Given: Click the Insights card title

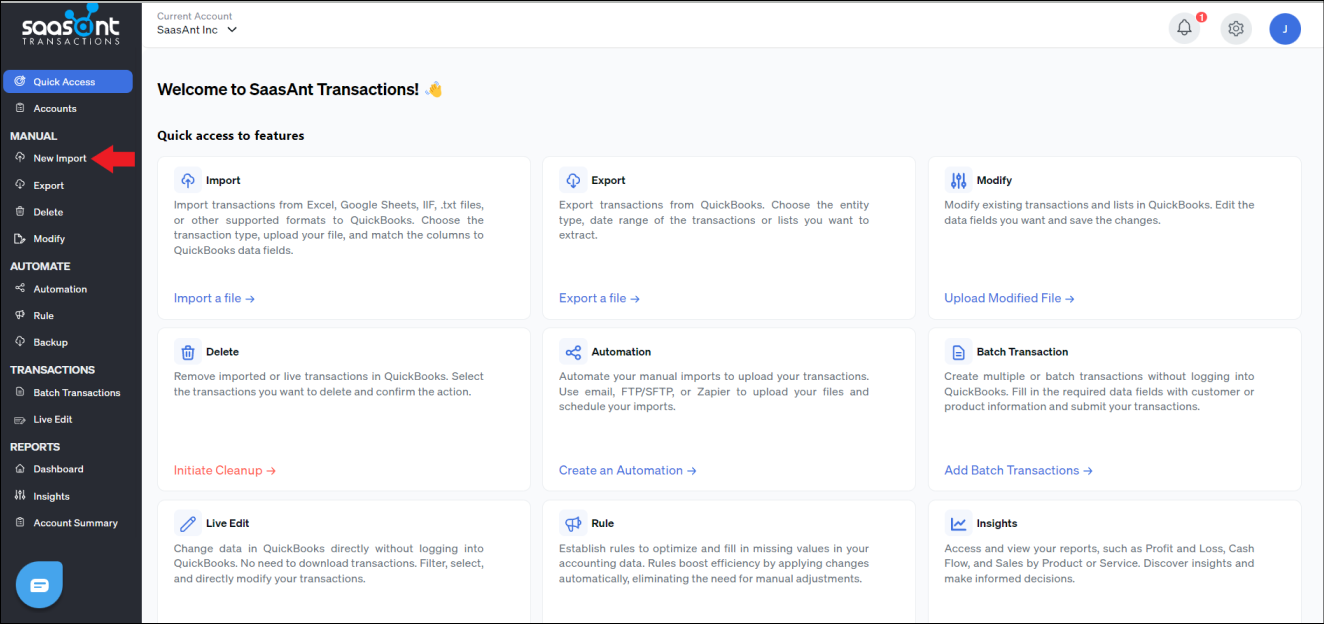Looking at the screenshot, I should click(x=997, y=523).
